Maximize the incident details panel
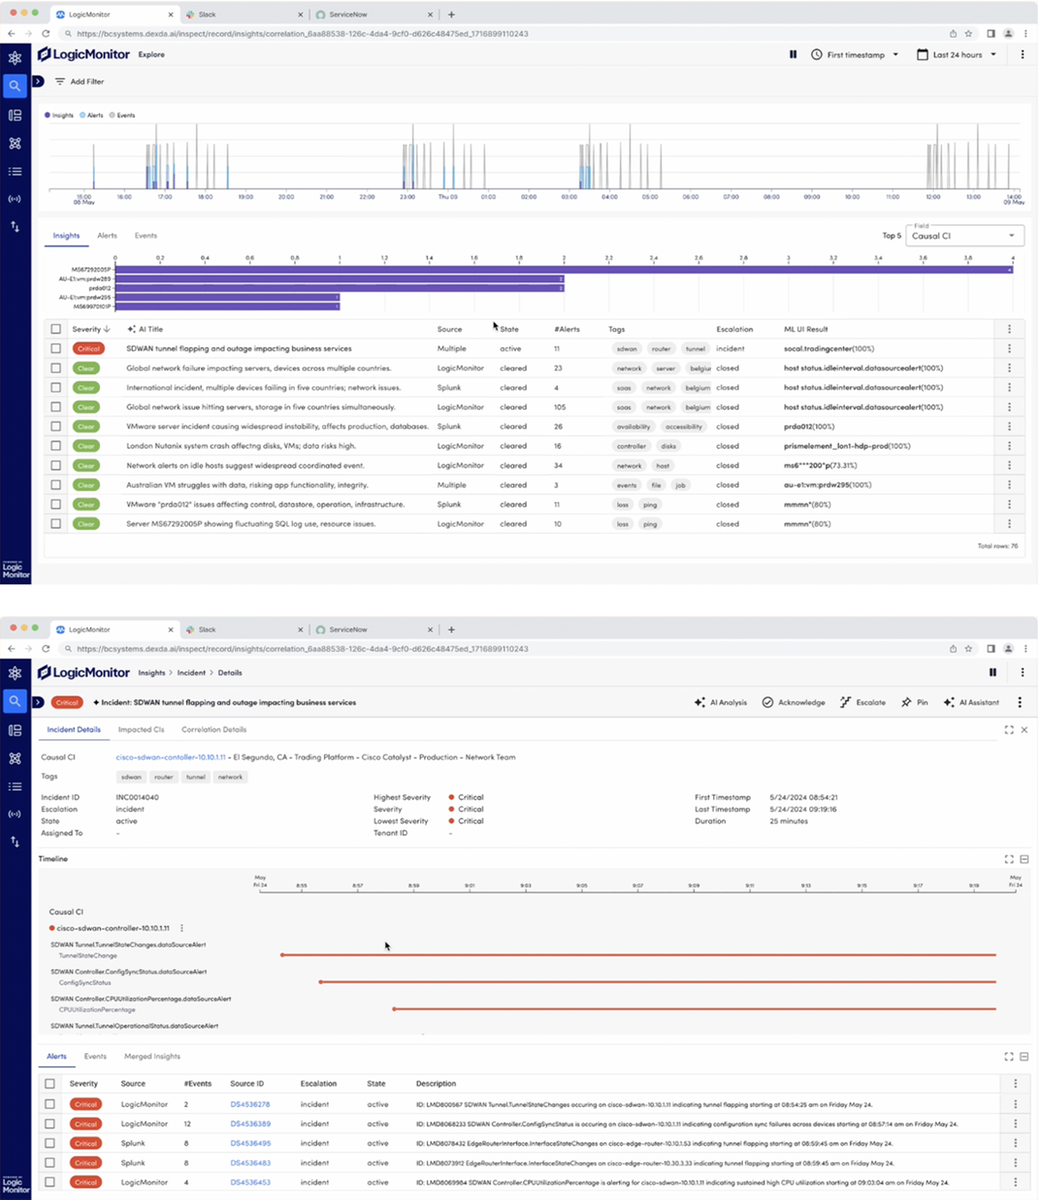Screen dimensions: 1040x1200 coord(1009,730)
